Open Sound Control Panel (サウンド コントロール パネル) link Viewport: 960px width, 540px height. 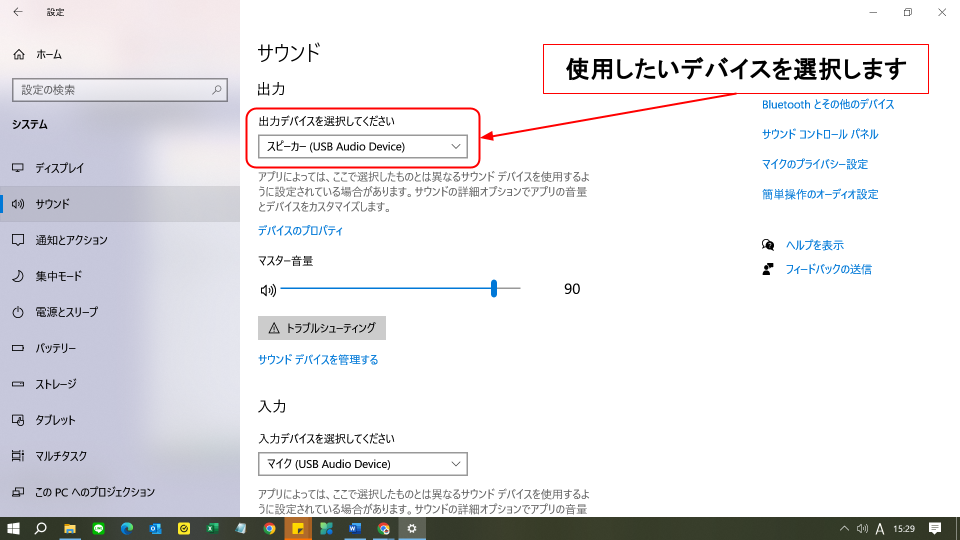(819, 134)
